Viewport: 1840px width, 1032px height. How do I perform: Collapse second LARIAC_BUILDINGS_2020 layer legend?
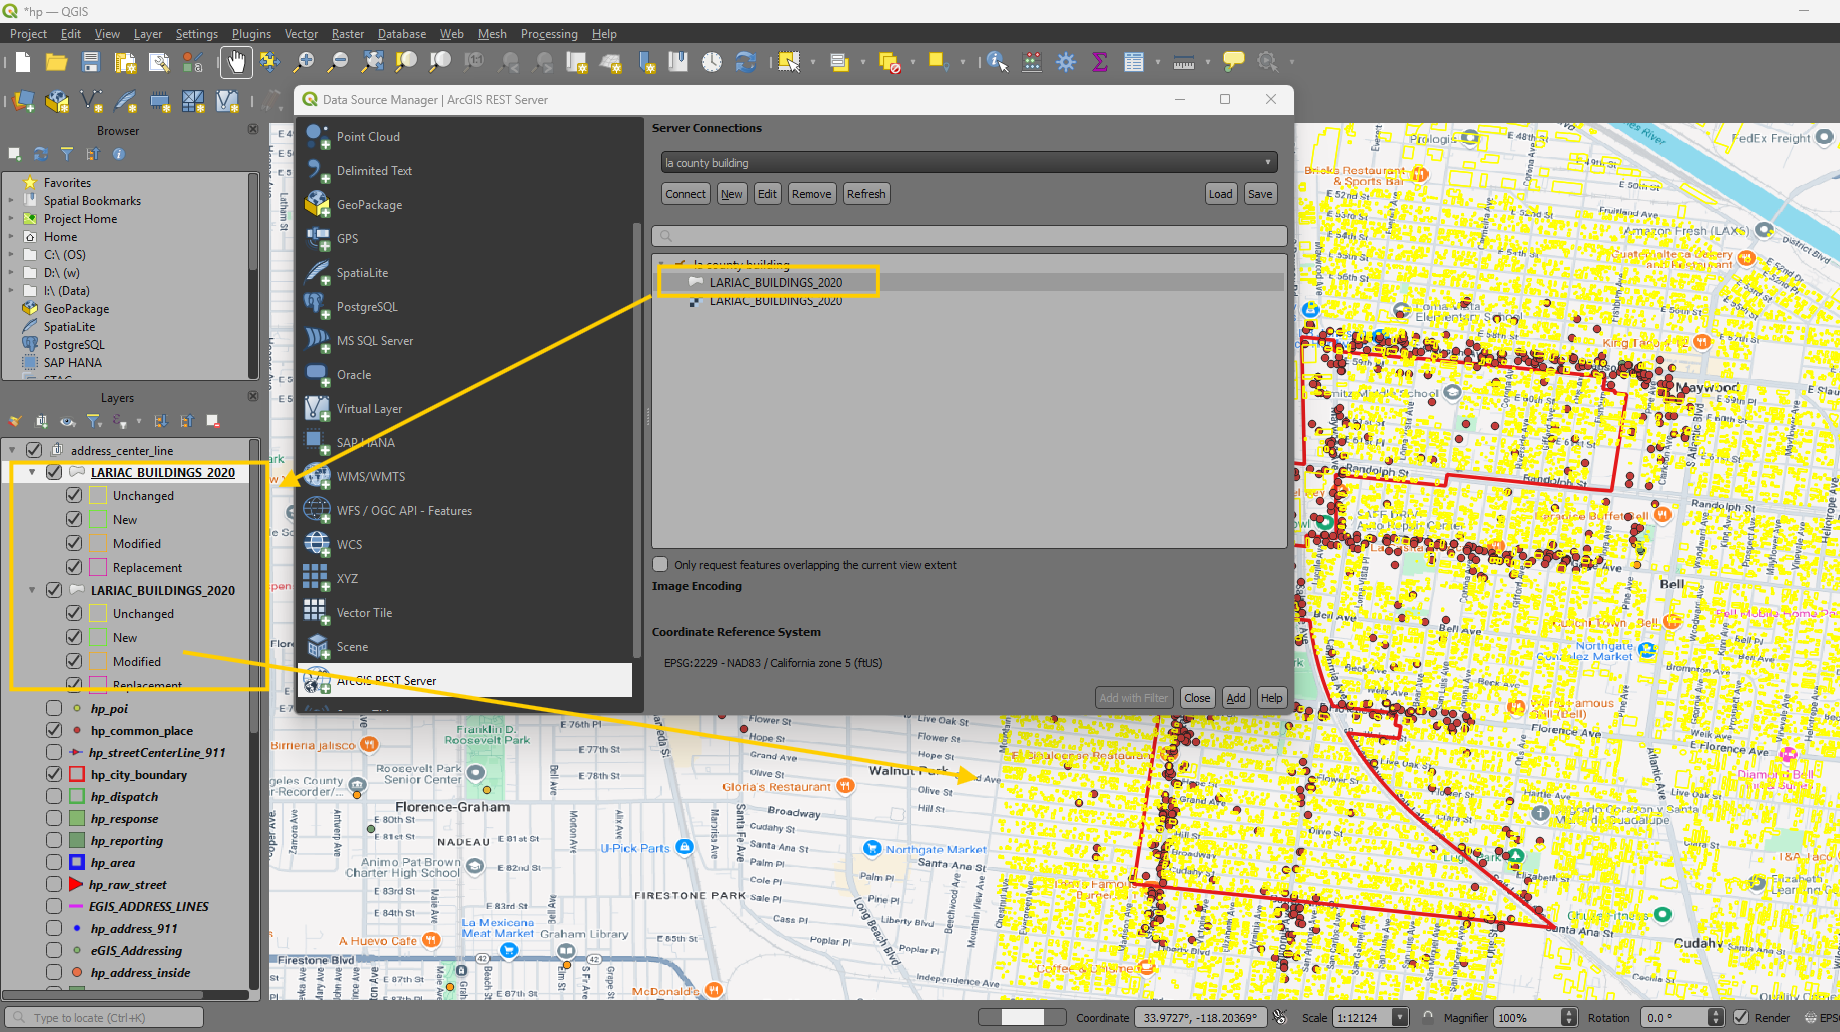[x=33, y=590]
